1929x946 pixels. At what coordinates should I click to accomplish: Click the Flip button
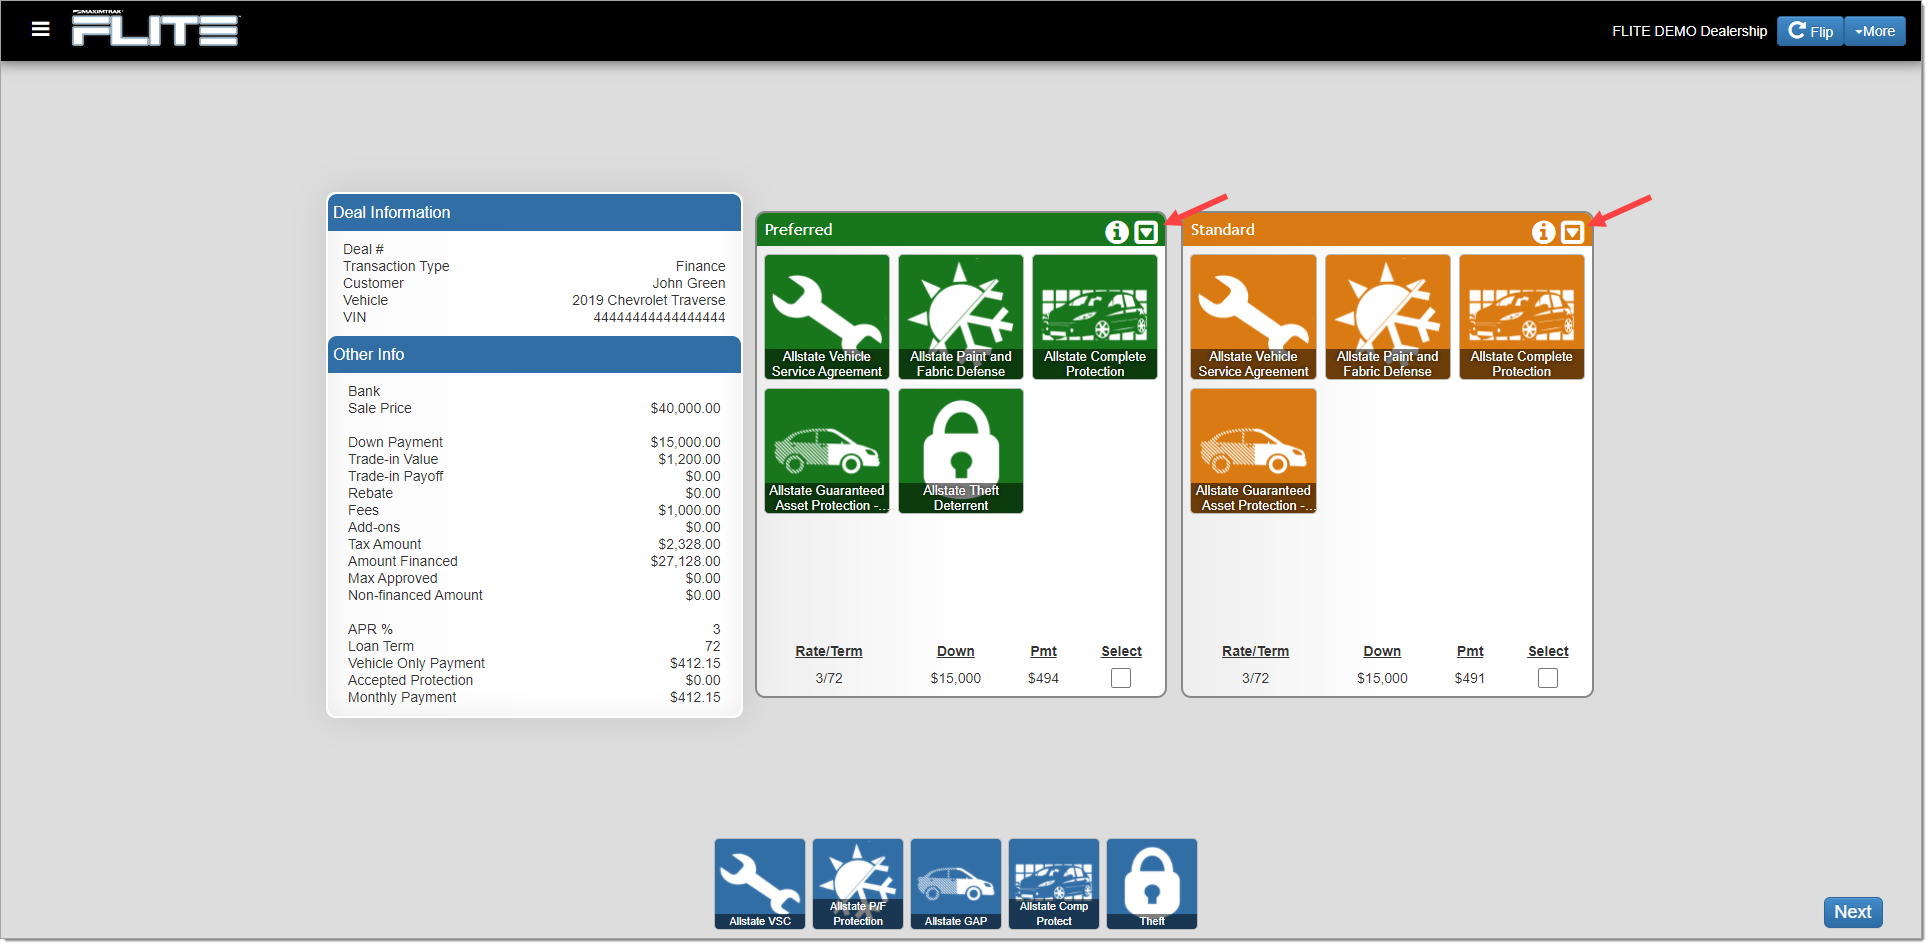pyautogui.click(x=1810, y=31)
